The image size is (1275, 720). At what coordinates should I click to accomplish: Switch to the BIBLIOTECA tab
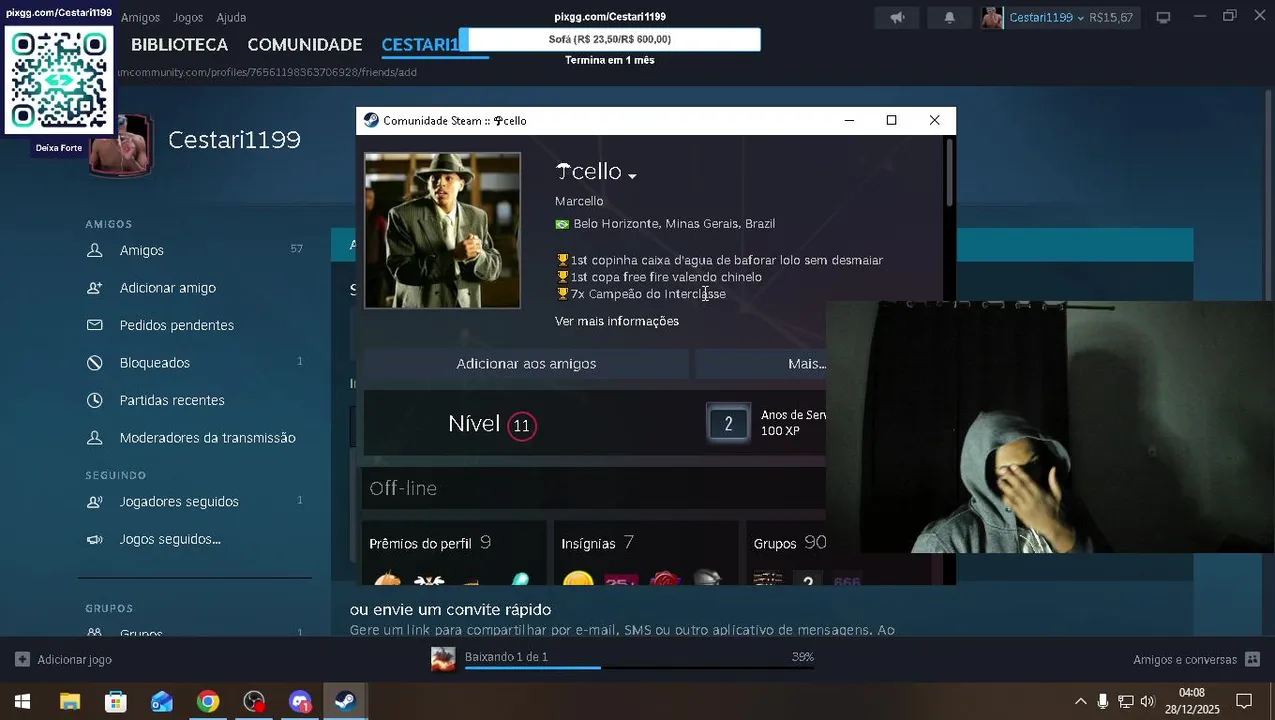click(x=179, y=44)
